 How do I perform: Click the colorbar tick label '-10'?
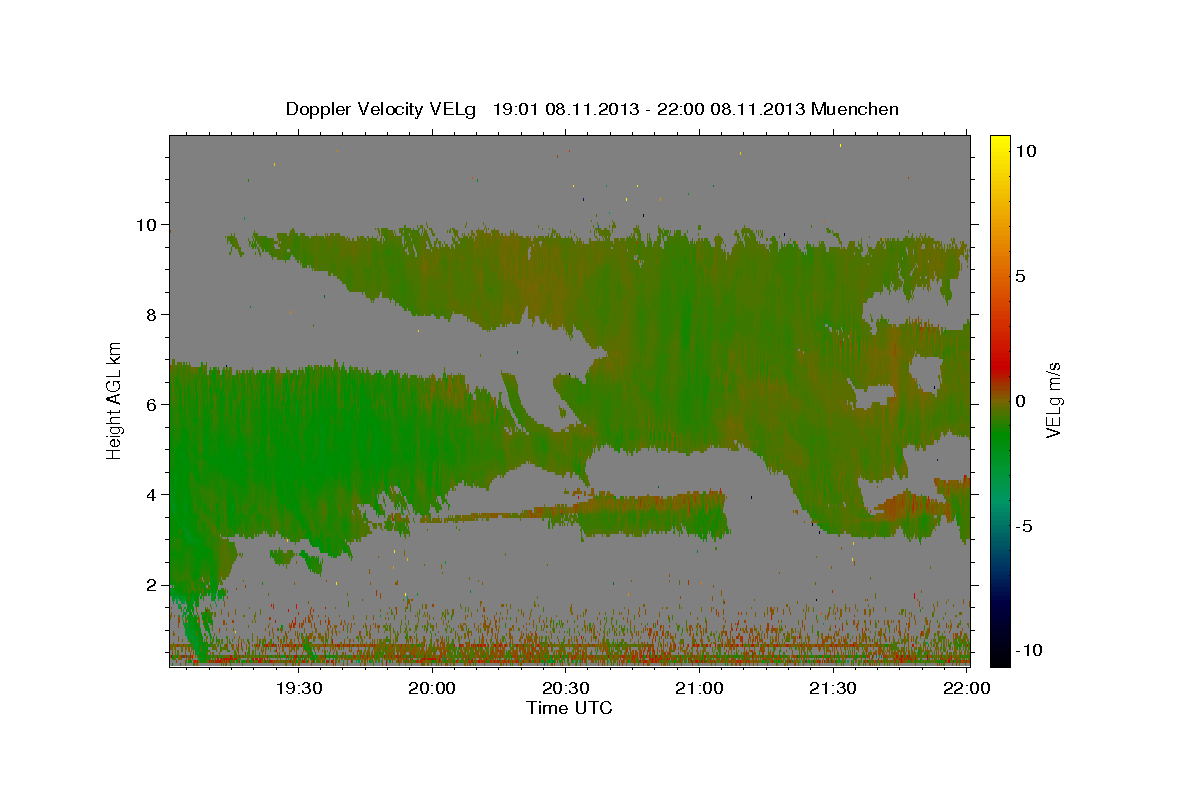1027,650
